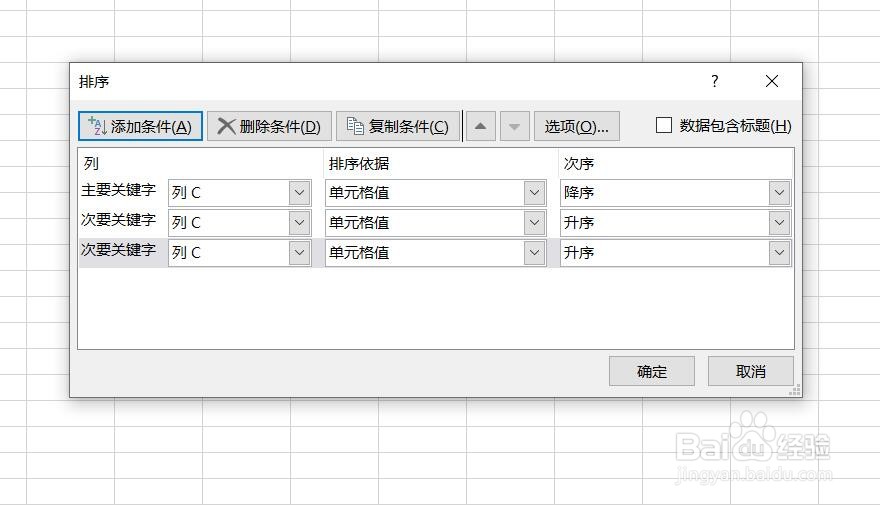Viewport: 880px width, 505px height.
Task: Open the Options (选项) button
Action: (x=576, y=126)
